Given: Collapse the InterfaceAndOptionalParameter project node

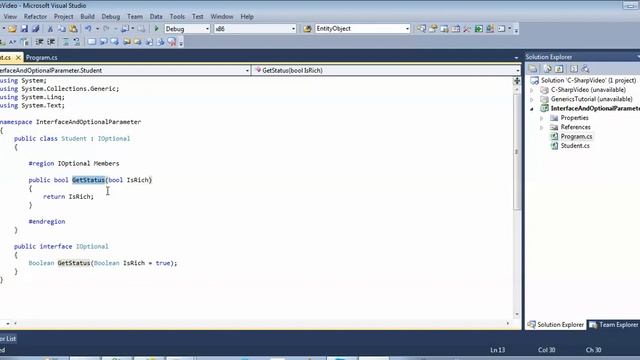Looking at the screenshot, I should click(x=532, y=109).
